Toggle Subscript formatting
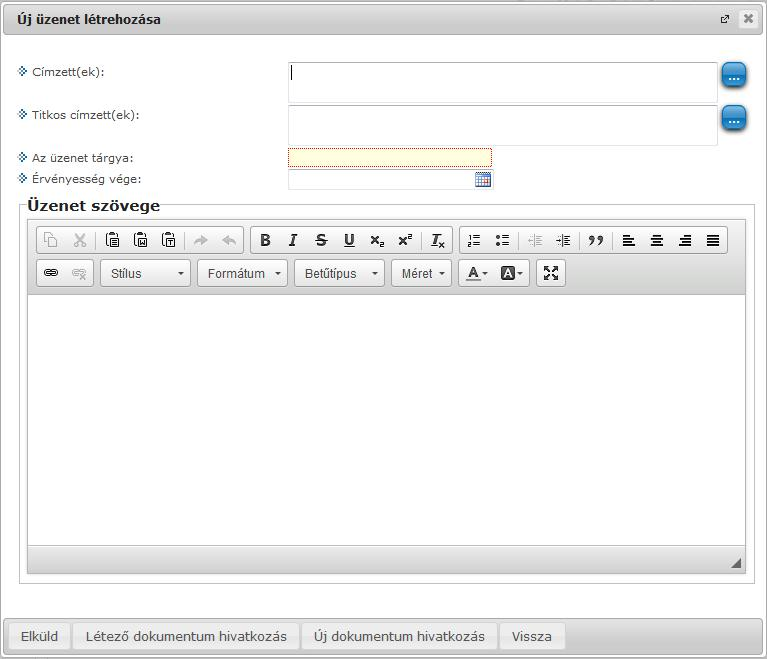The height and width of the screenshot is (659, 767). pos(377,240)
